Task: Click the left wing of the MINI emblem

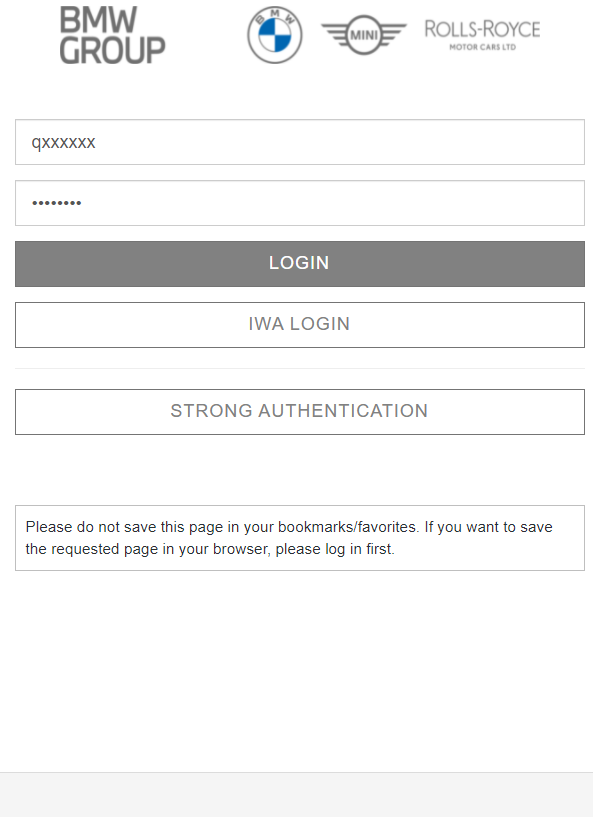Action: tap(334, 33)
